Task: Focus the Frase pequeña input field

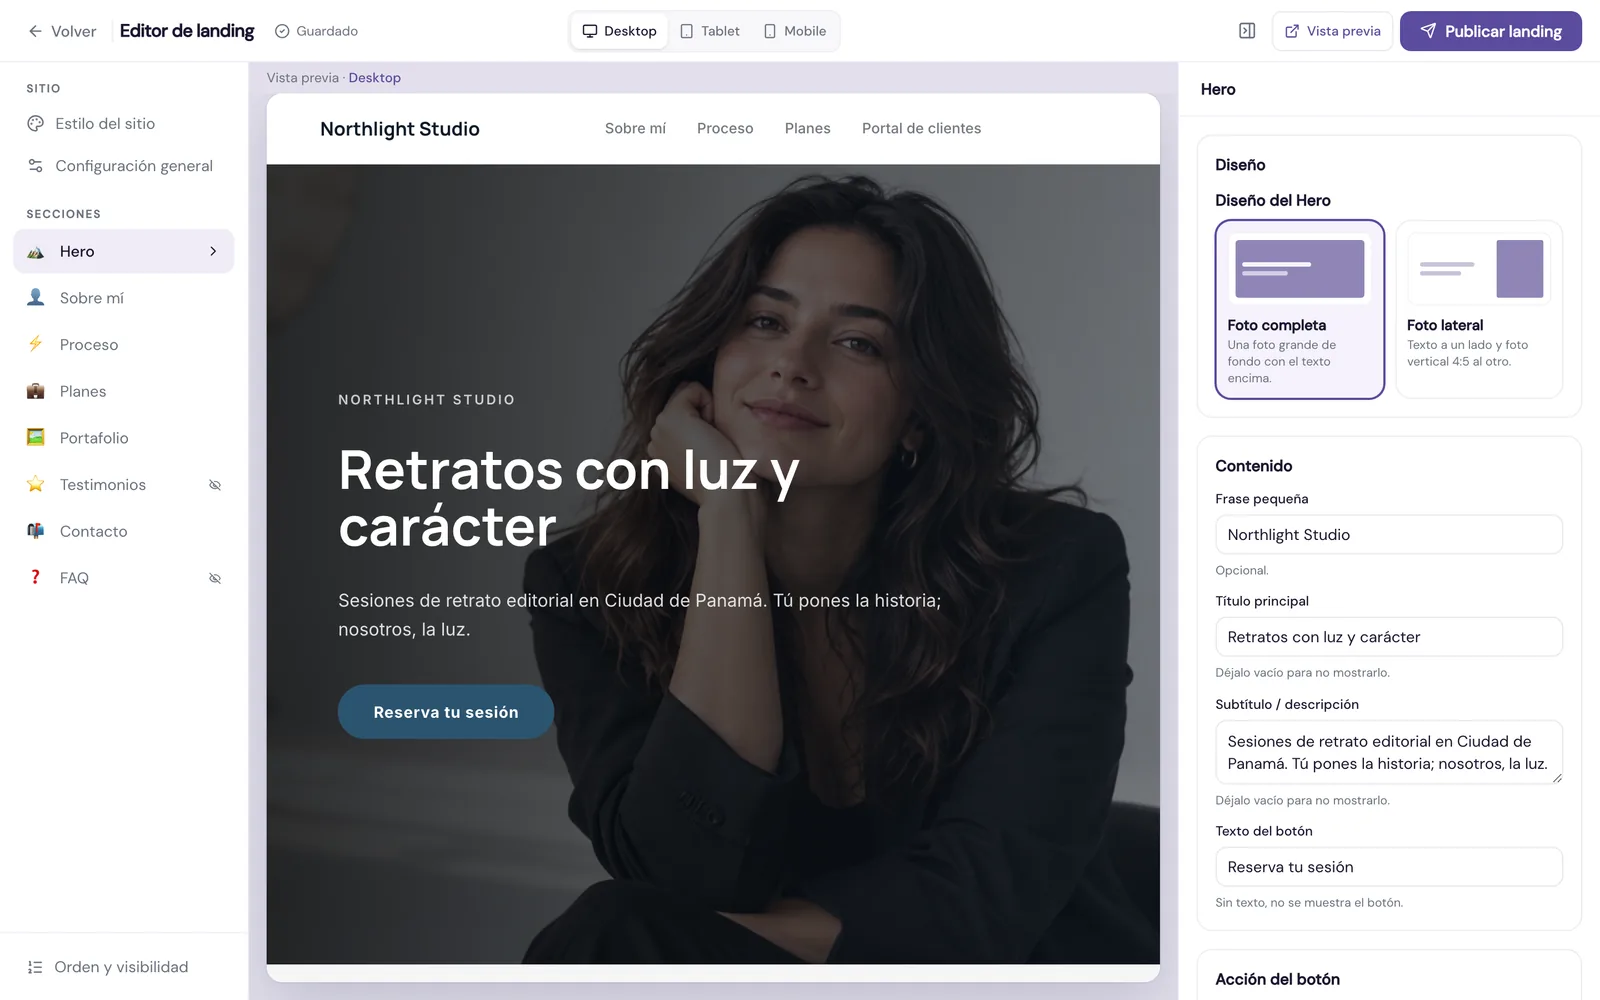Action: click(x=1389, y=535)
